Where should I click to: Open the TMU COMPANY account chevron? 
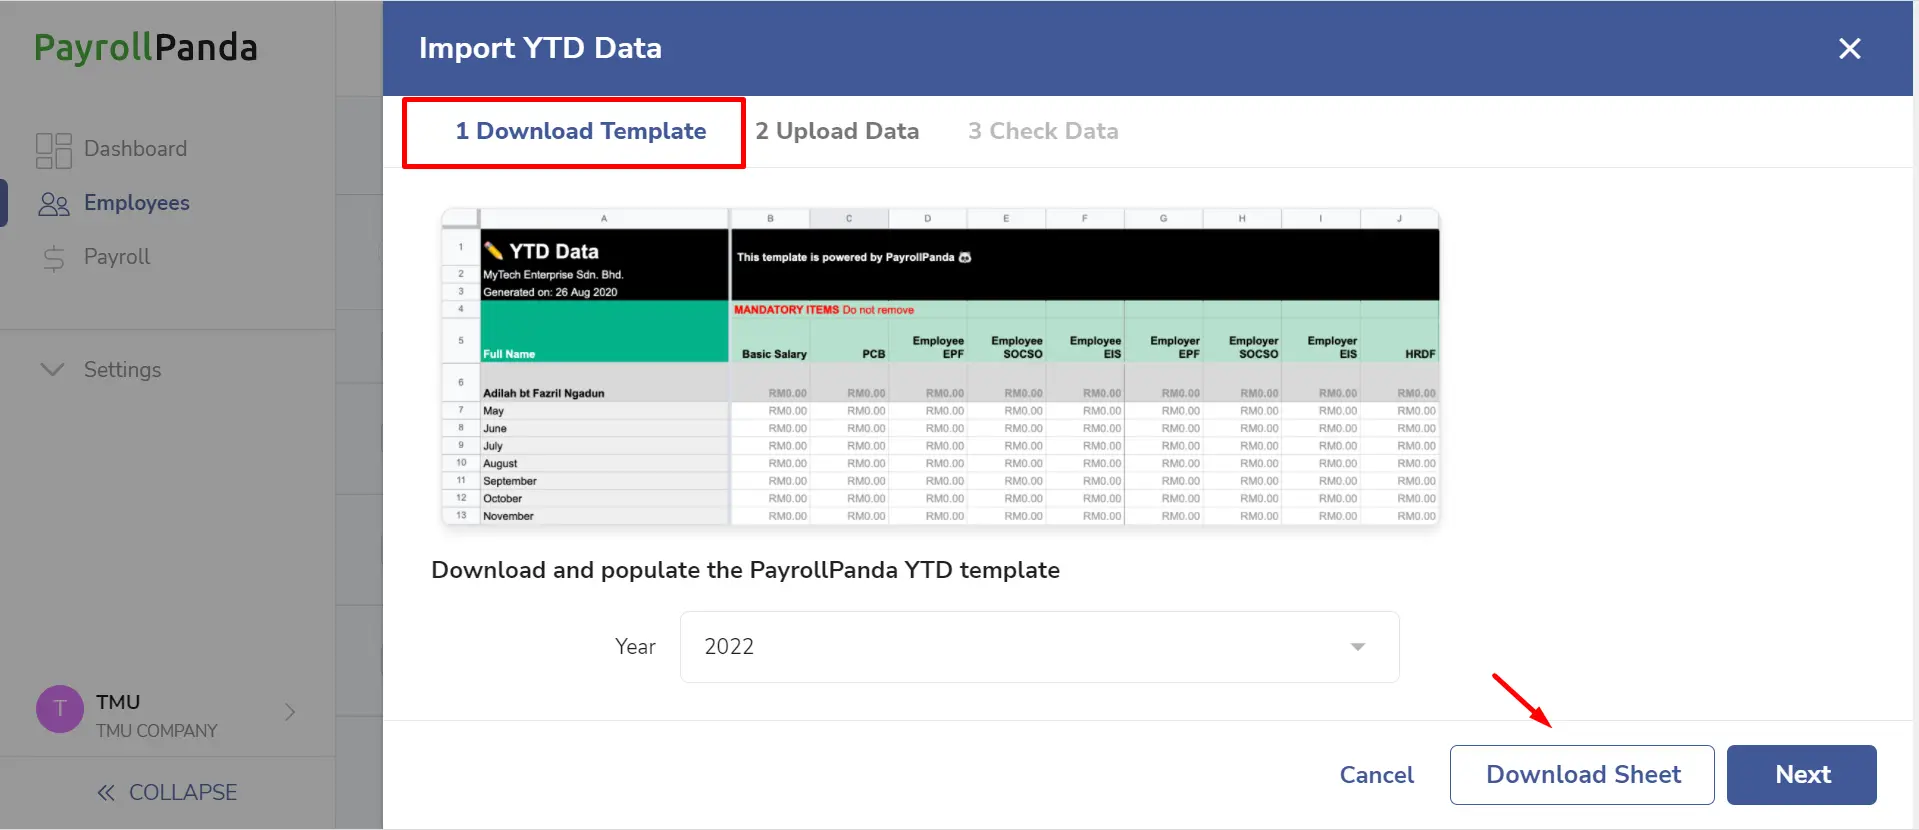click(x=290, y=712)
